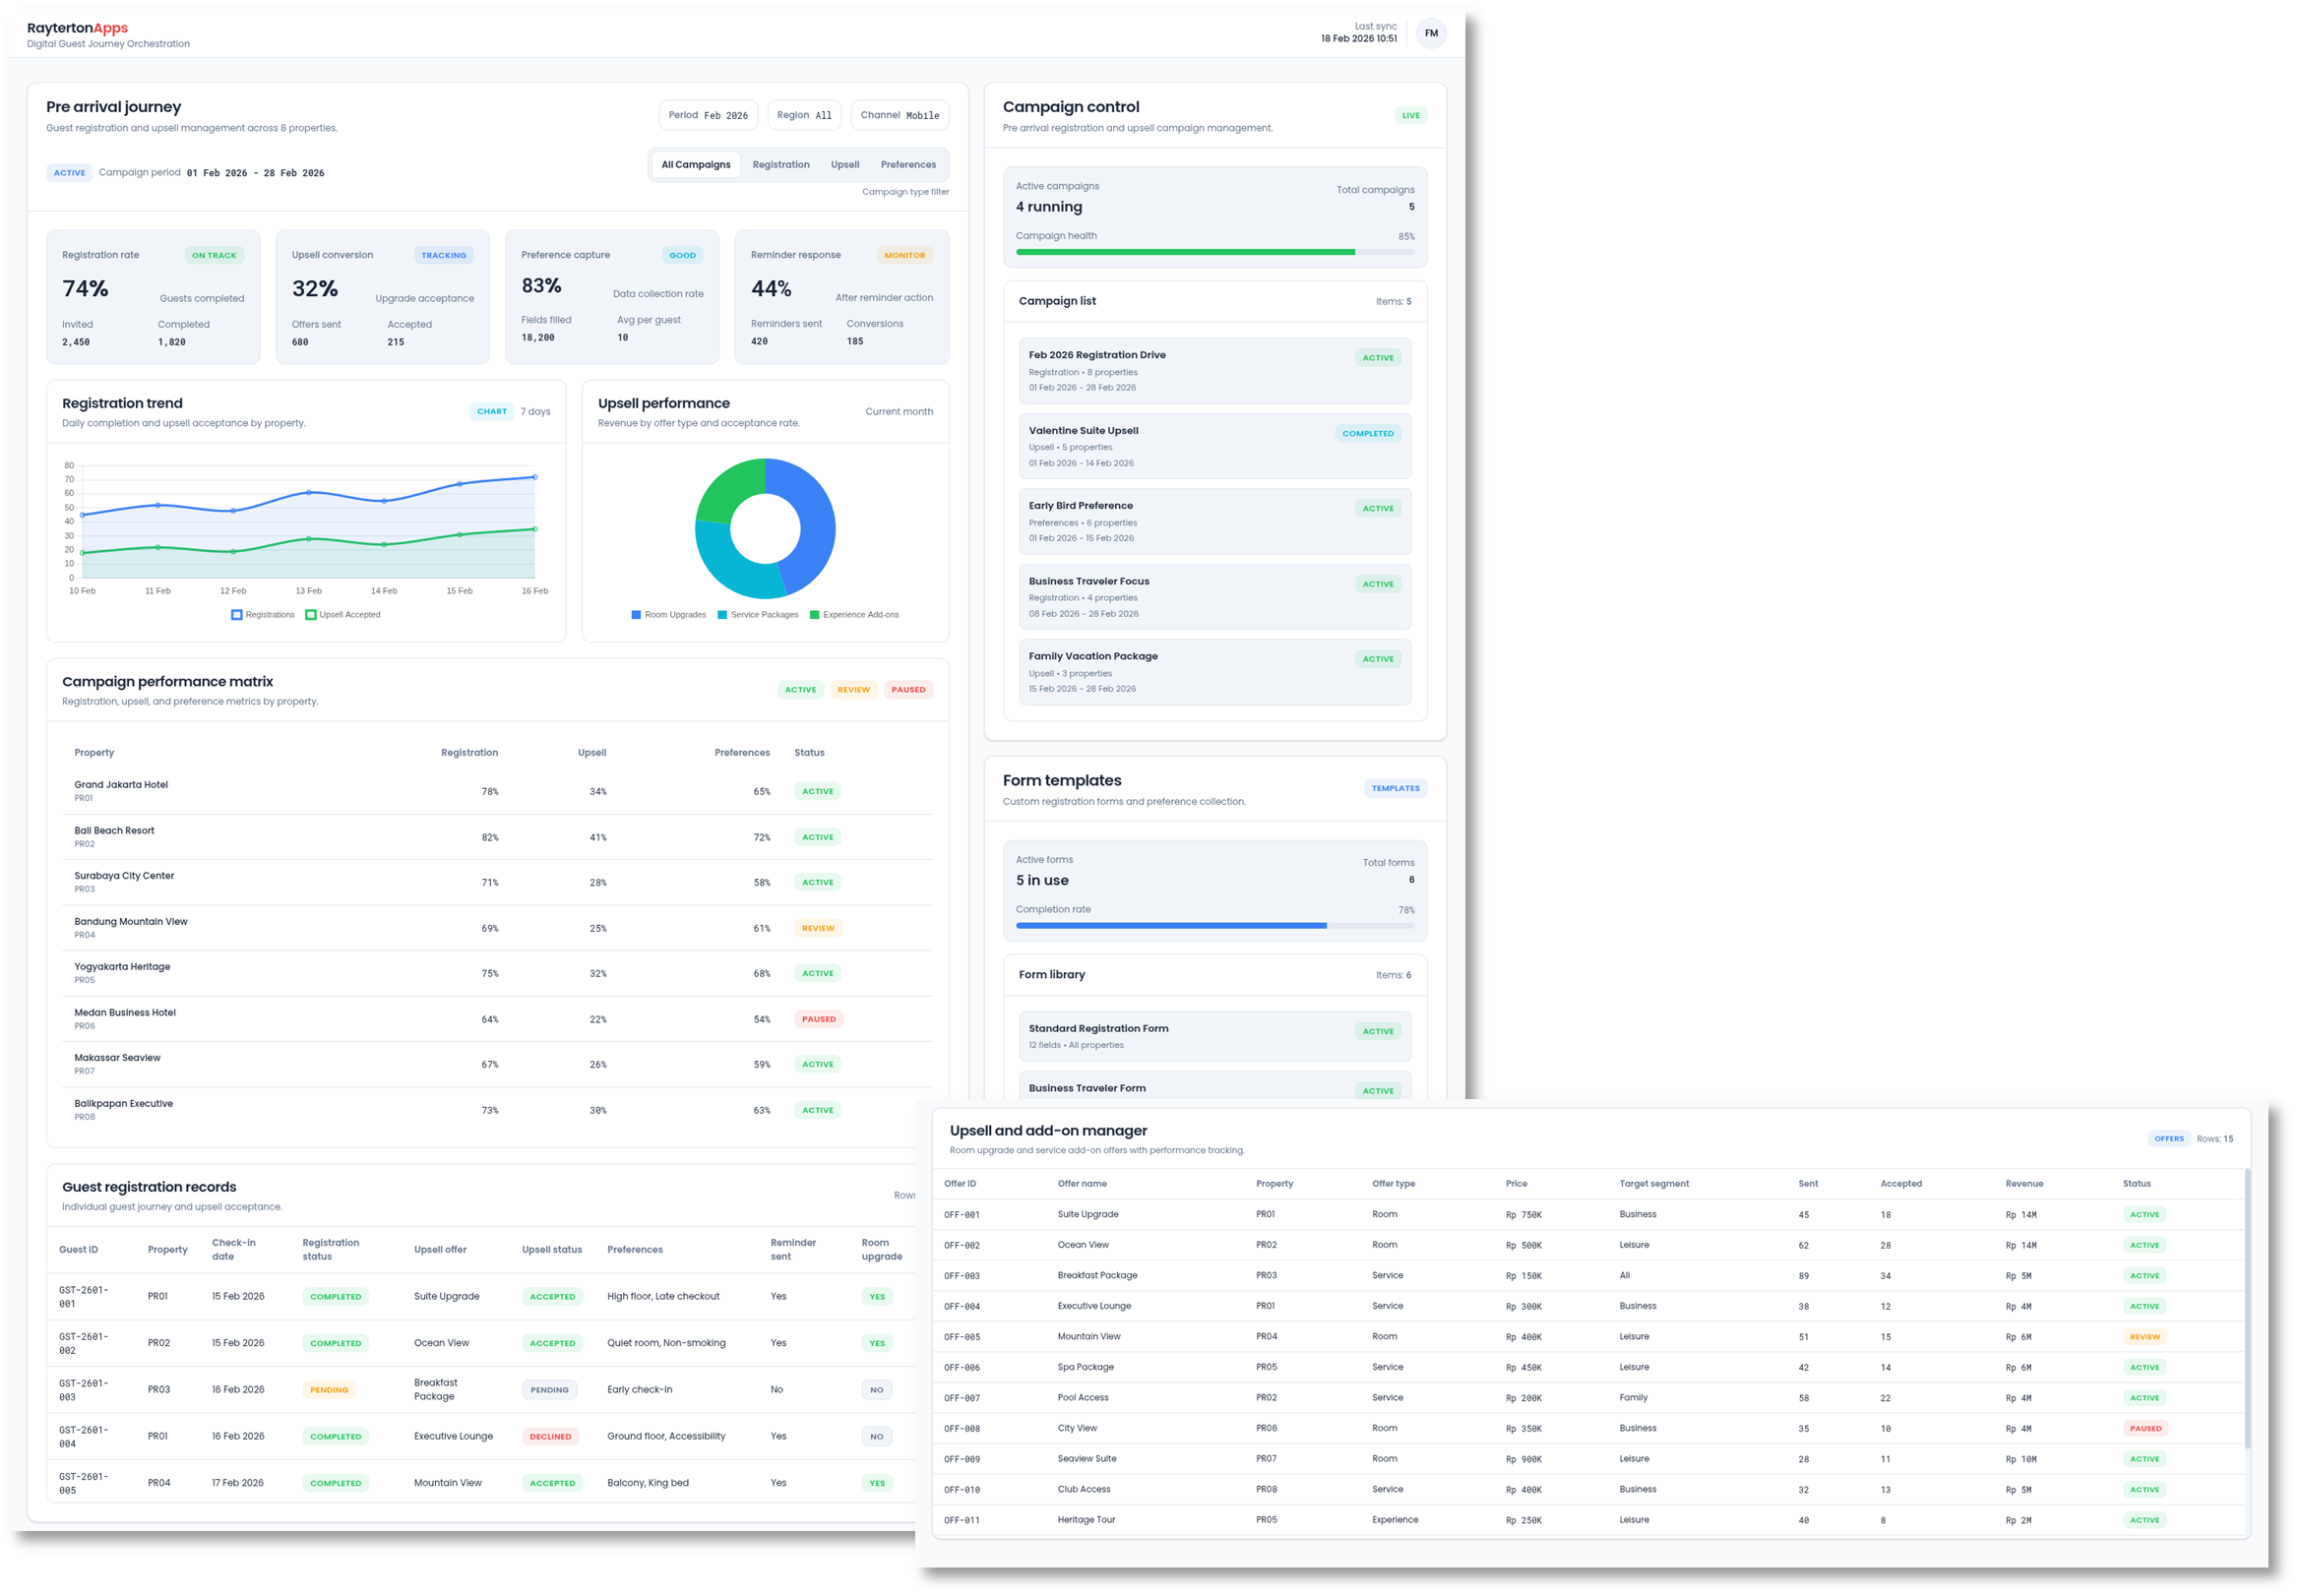Open the Region All filter dropdown

tap(804, 115)
